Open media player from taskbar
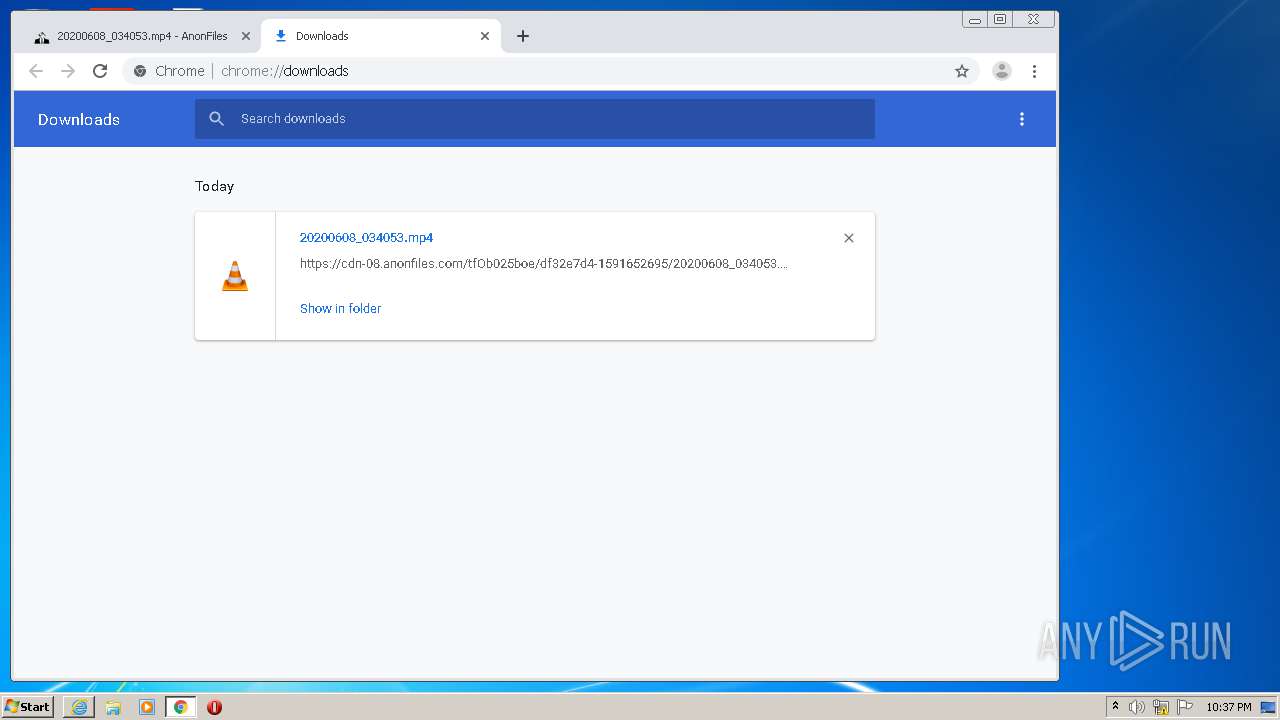 pyautogui.click(x=147, y=707)
